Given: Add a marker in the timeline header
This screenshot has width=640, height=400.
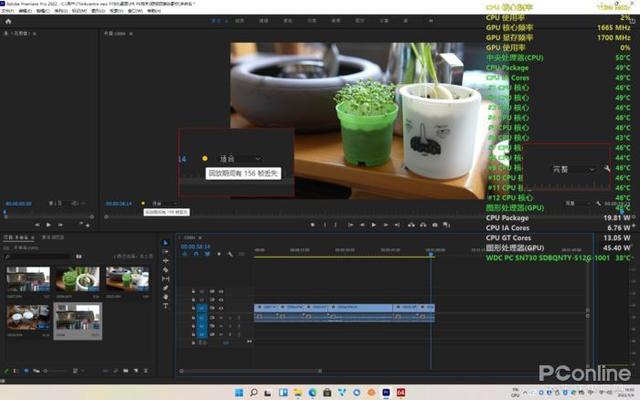Looking at the screenshot, I should tap(219, 254).
